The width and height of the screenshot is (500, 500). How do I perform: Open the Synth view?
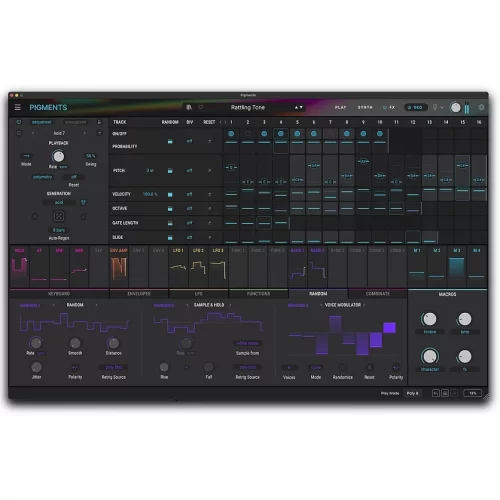(365, 107)
